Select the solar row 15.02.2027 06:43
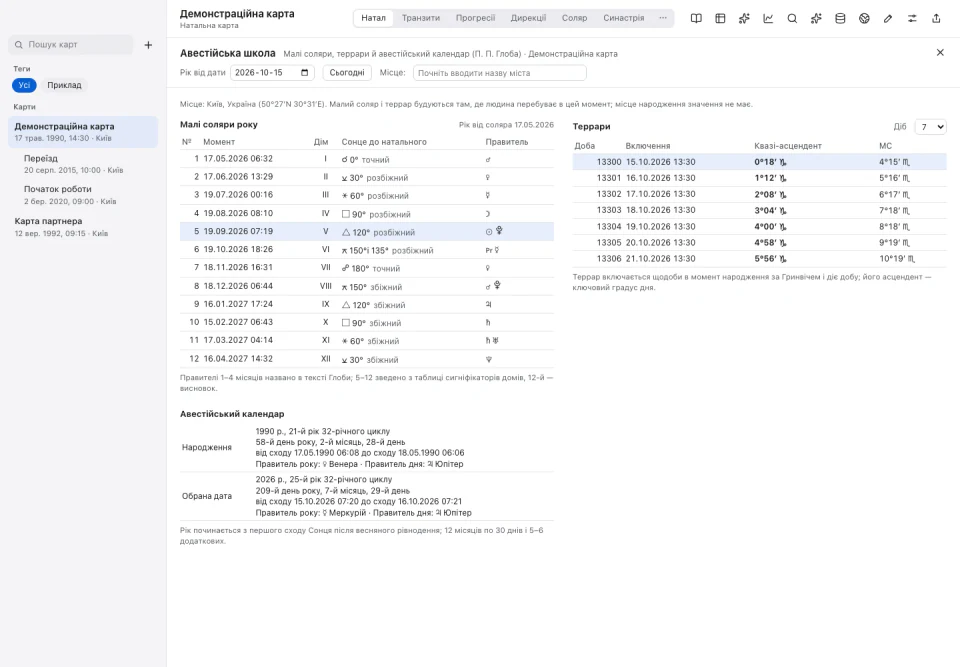This screenshot has width=960, height=667. 367,322
